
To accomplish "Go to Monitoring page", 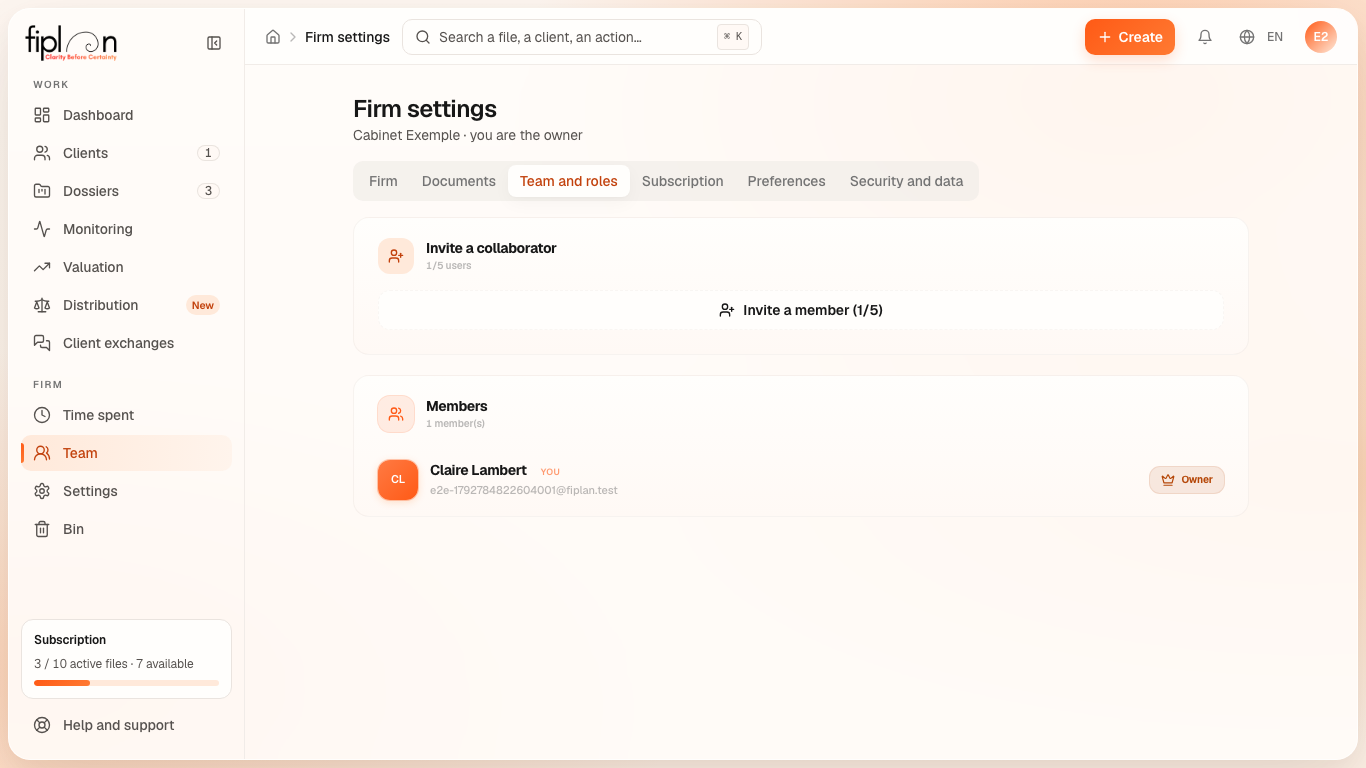I will pyautogui.click(x=126, y=229).
